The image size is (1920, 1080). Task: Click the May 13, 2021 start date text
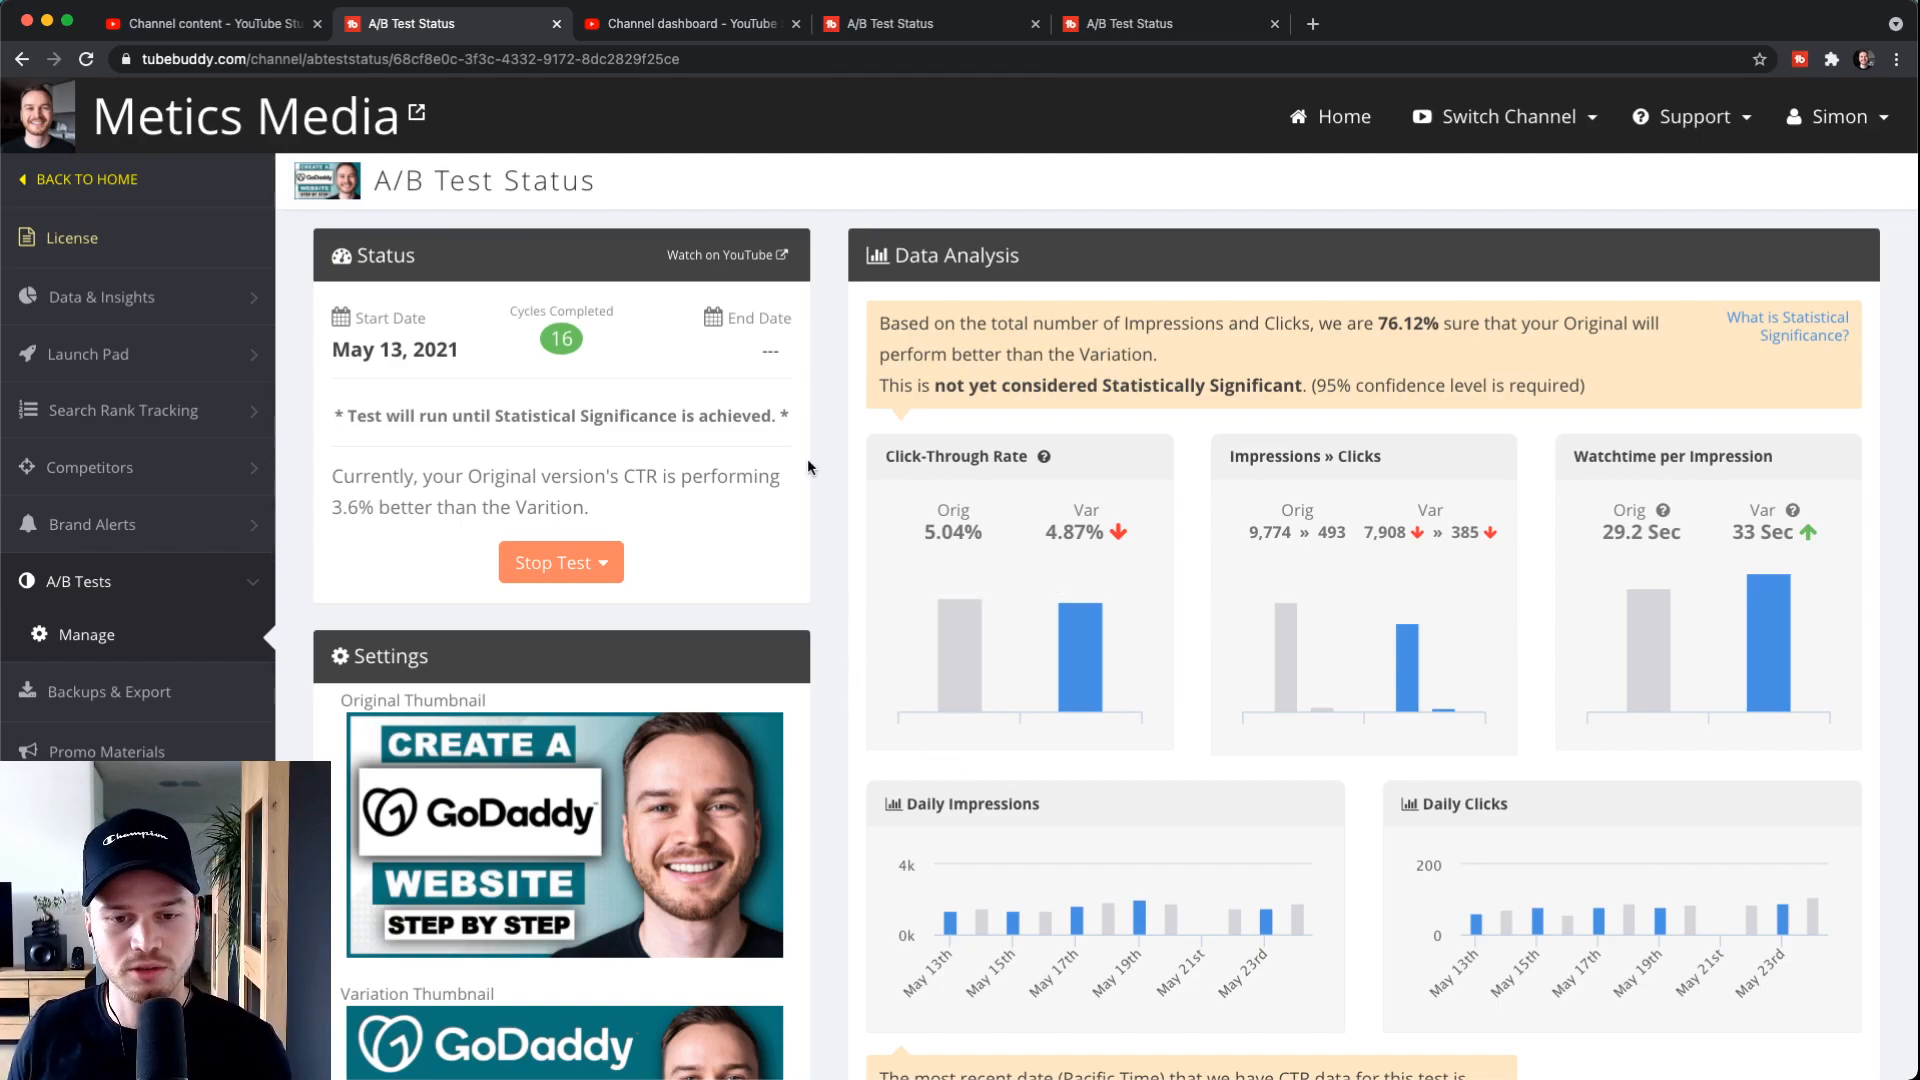tap(395, 350)
